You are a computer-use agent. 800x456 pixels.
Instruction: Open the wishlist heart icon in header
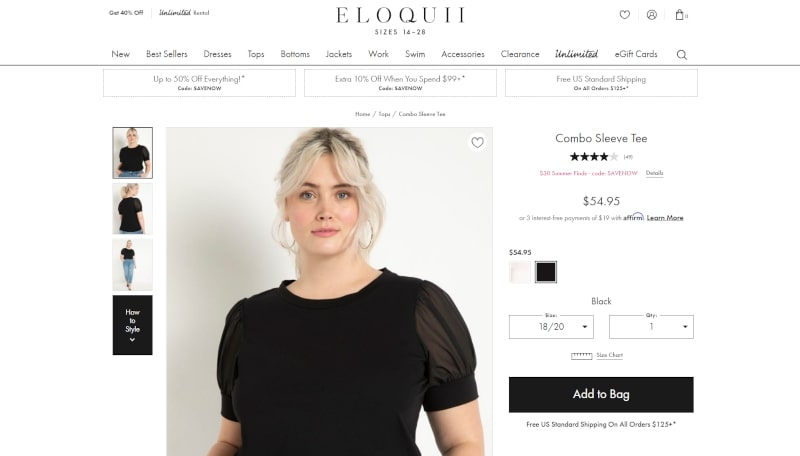[624, 15]
